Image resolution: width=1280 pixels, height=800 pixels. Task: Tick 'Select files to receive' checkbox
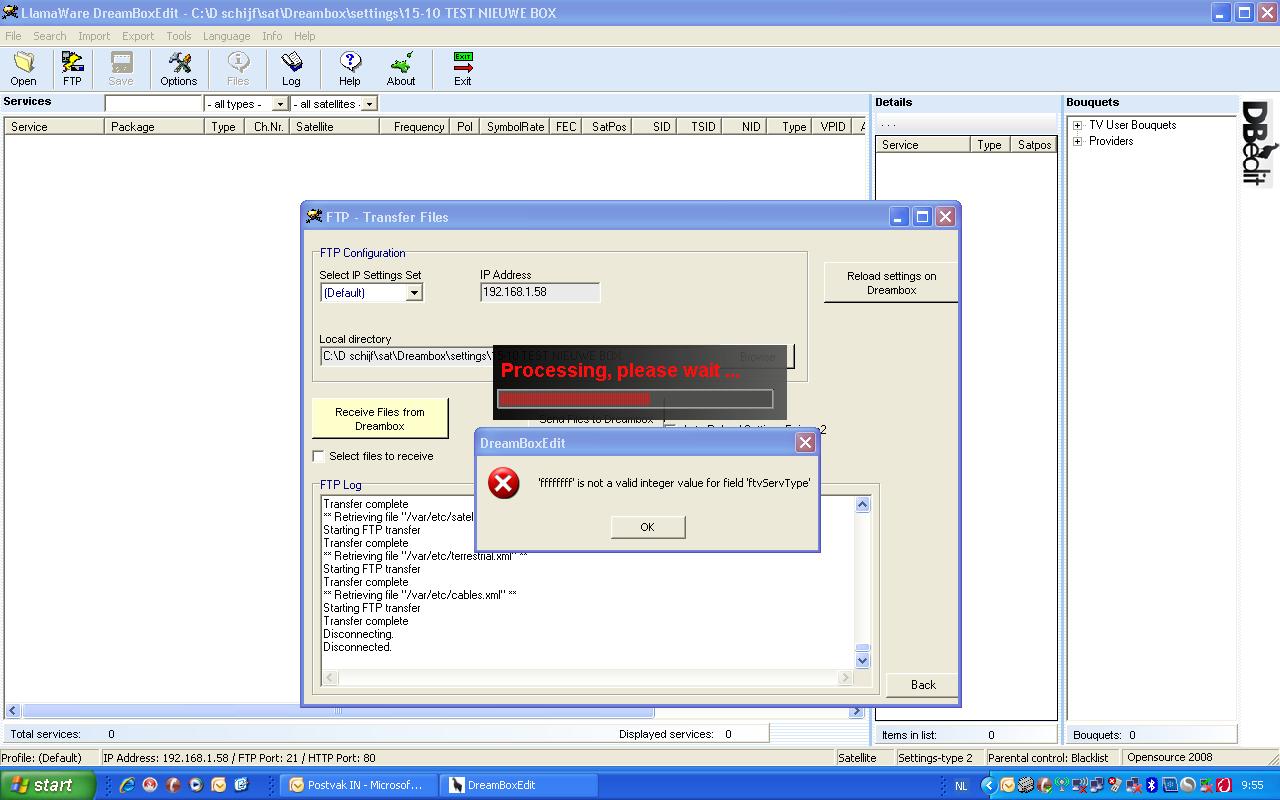(x=319, y=456)
